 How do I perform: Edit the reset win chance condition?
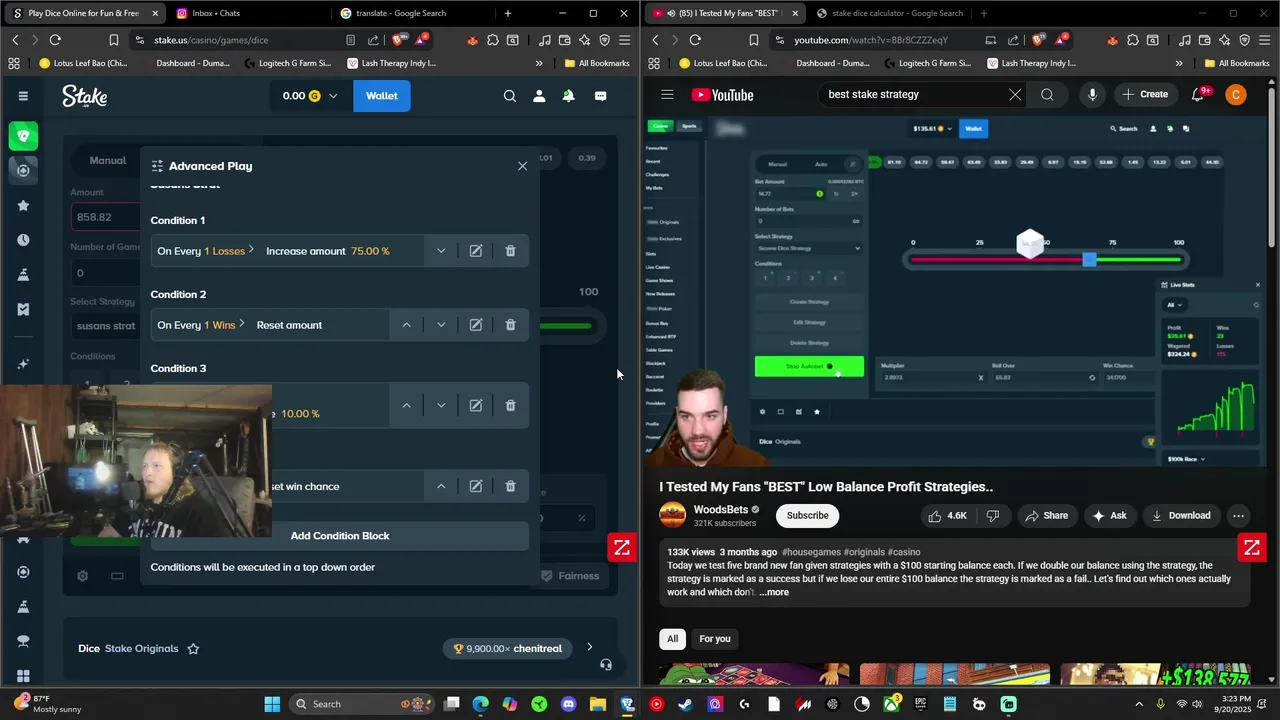pyautogui.click(x=476, y=486)
